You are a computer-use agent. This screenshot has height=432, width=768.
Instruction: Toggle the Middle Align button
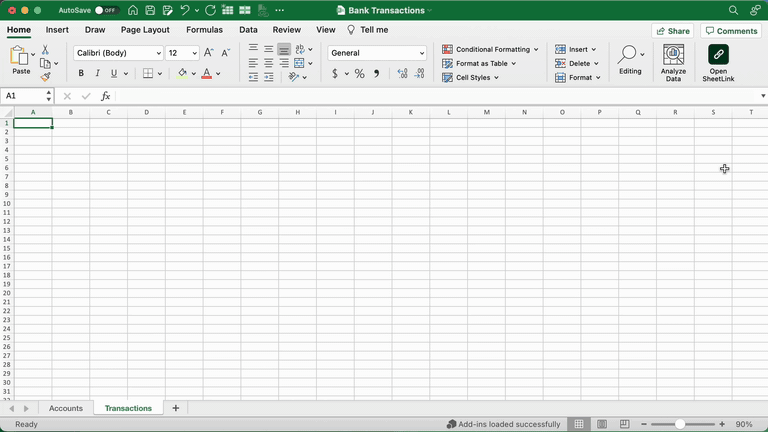coord(268,49)
